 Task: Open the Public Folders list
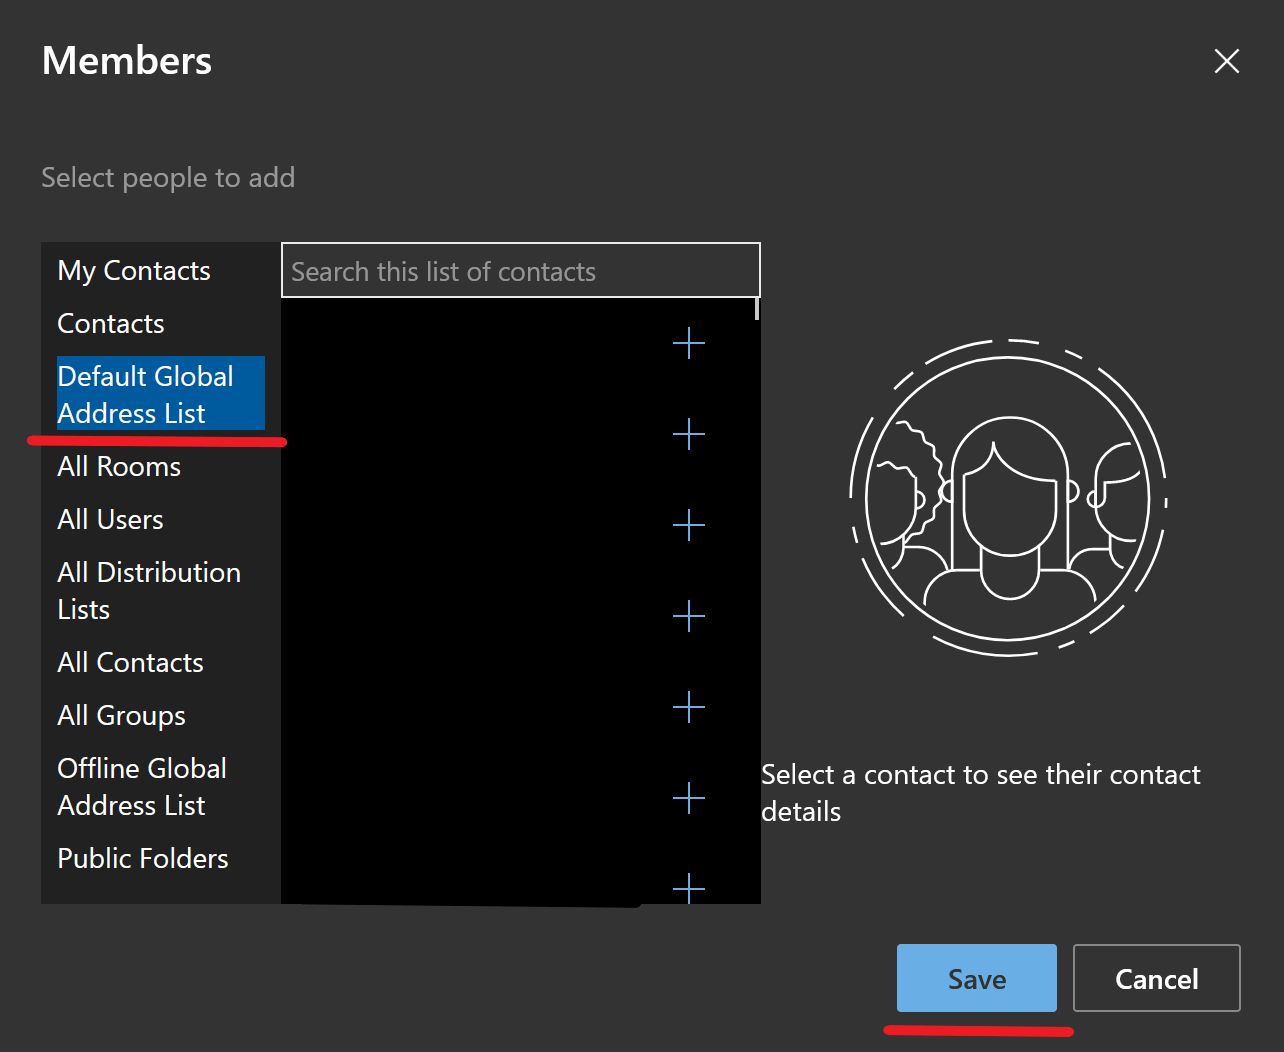[x=143, y=859]
